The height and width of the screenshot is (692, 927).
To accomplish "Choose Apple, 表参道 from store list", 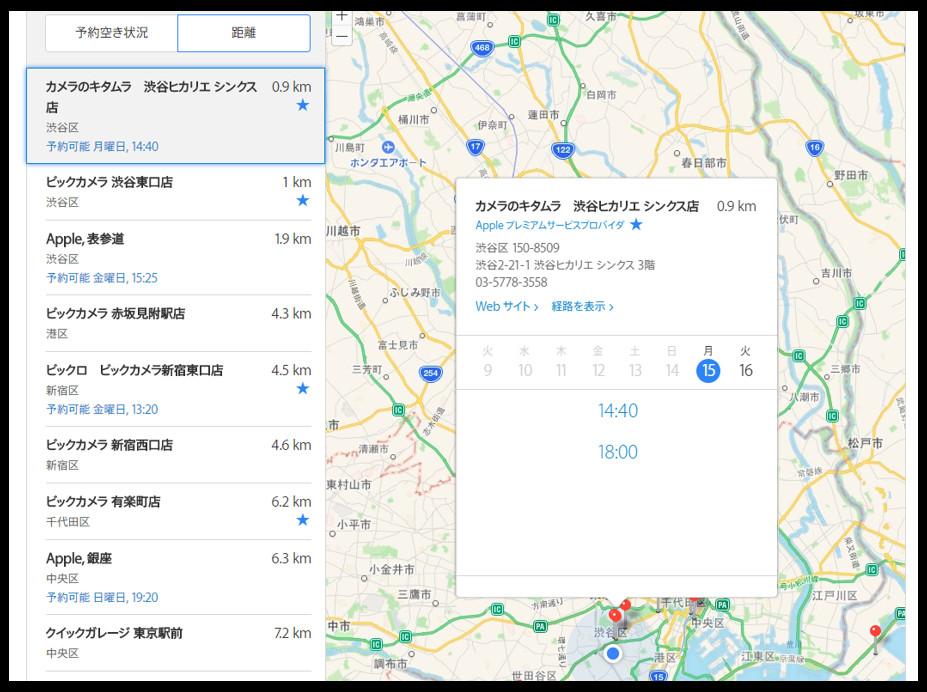I will tap(179, 258).
